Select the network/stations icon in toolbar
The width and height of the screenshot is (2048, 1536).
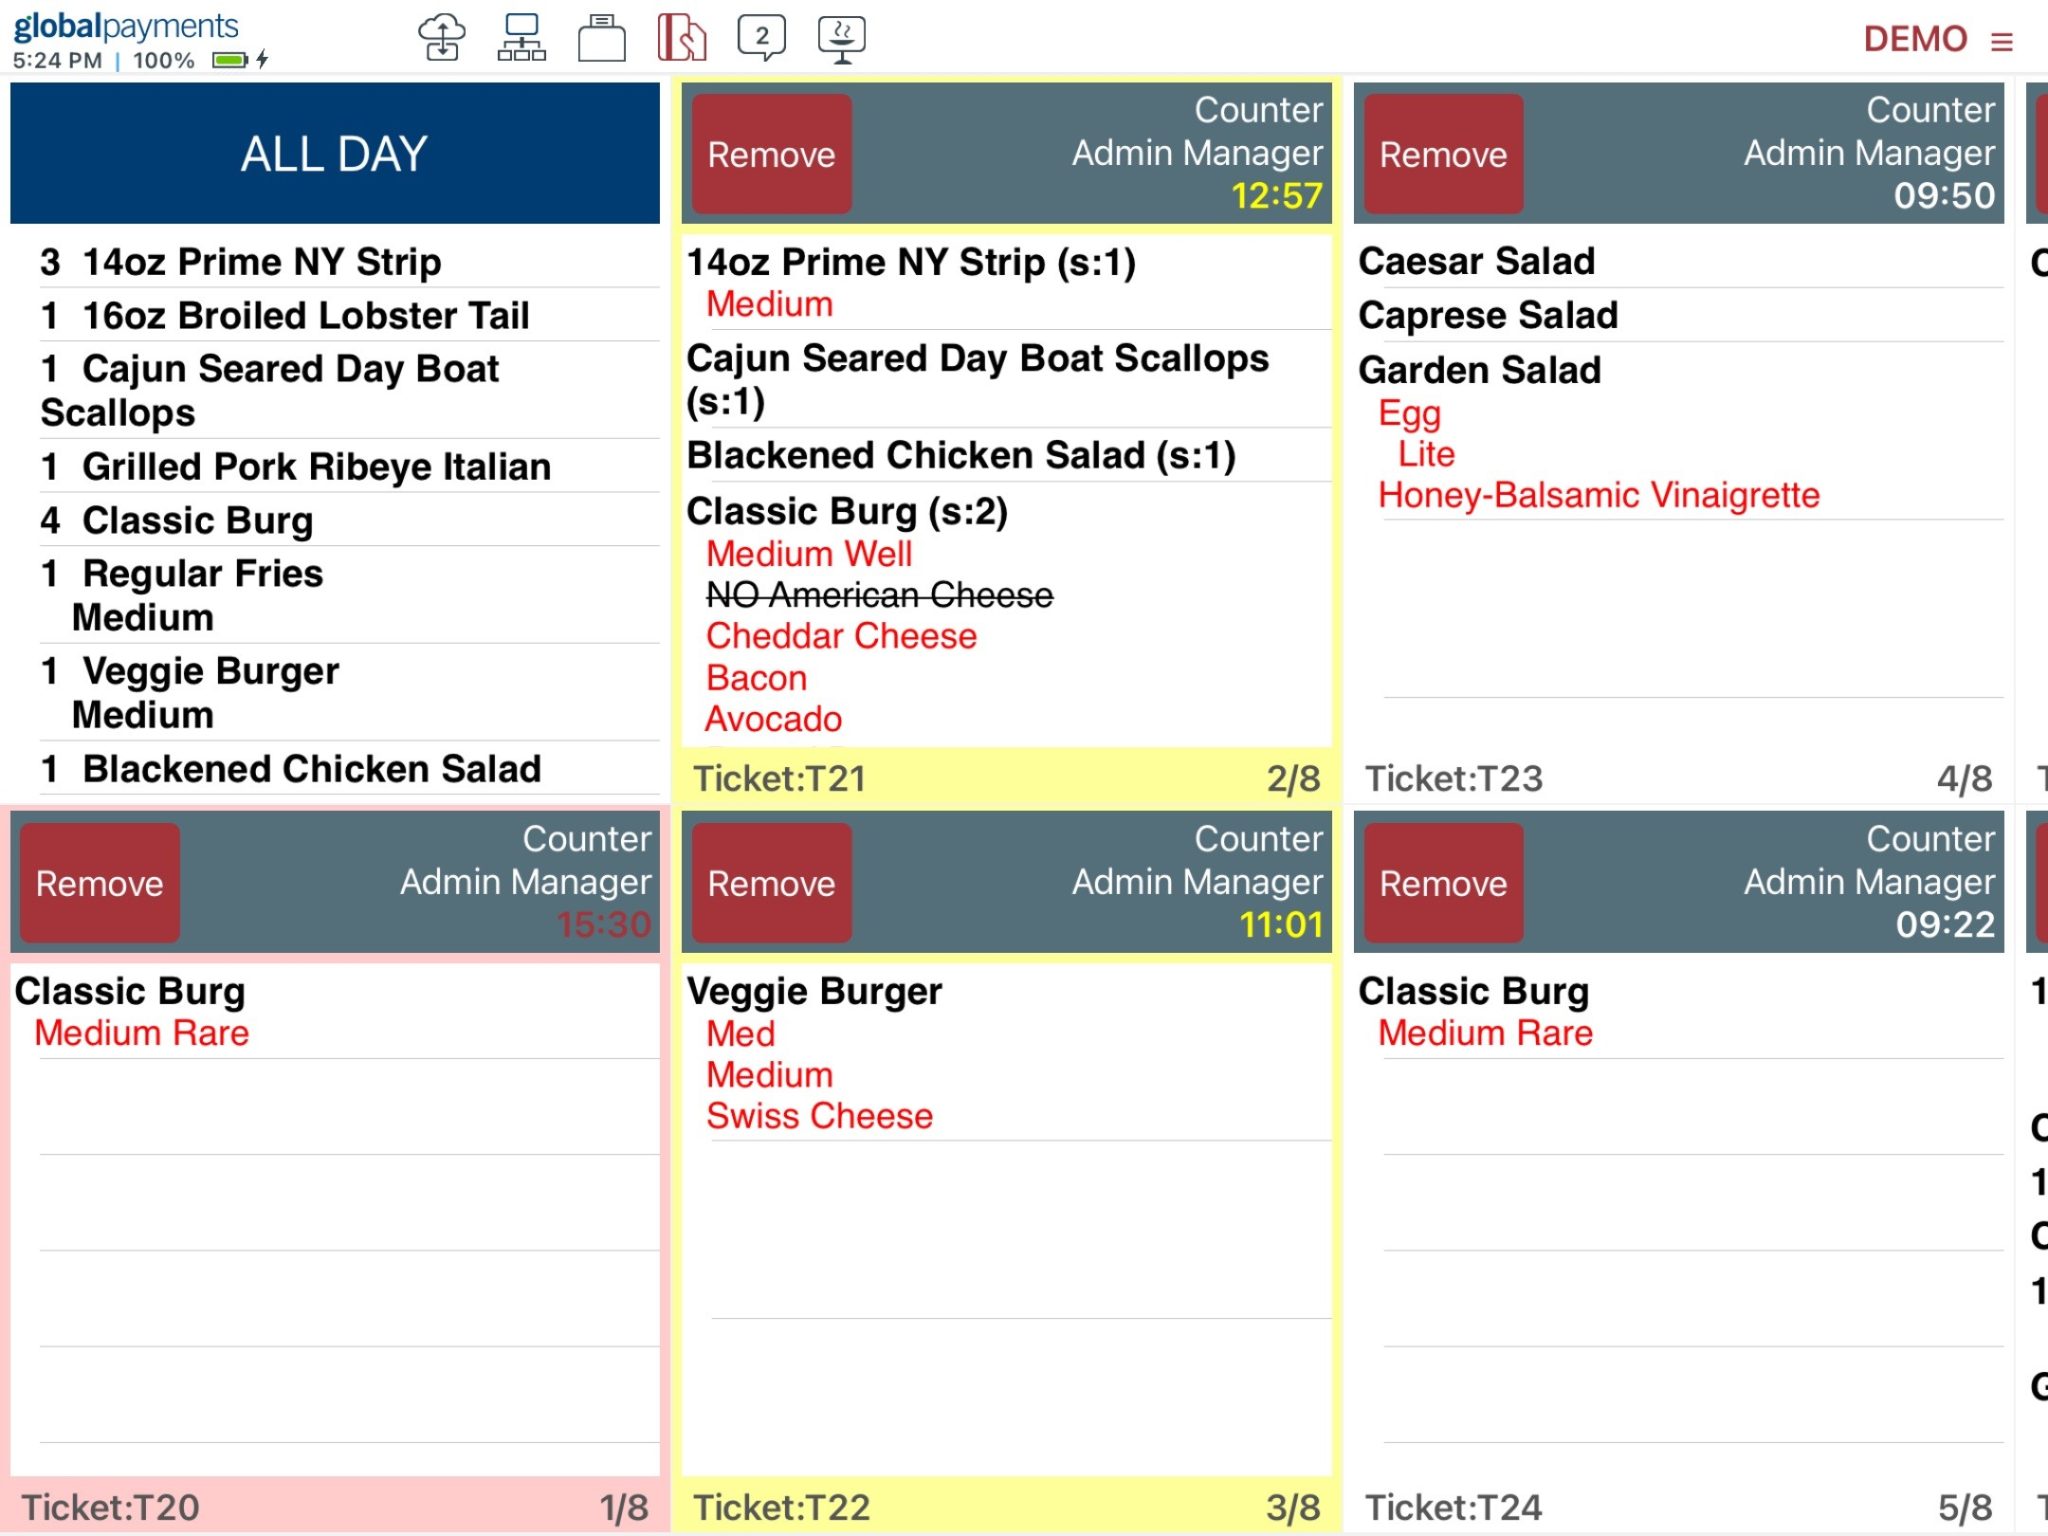[x=524, y=35]
